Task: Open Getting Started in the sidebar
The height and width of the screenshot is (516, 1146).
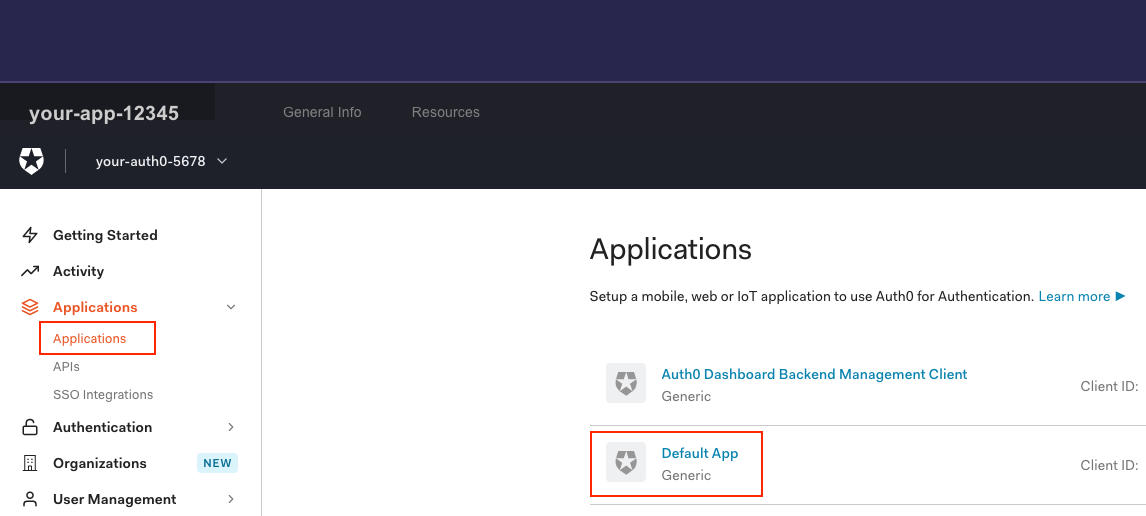Action: pyautogui.click(x=105, y=235)
